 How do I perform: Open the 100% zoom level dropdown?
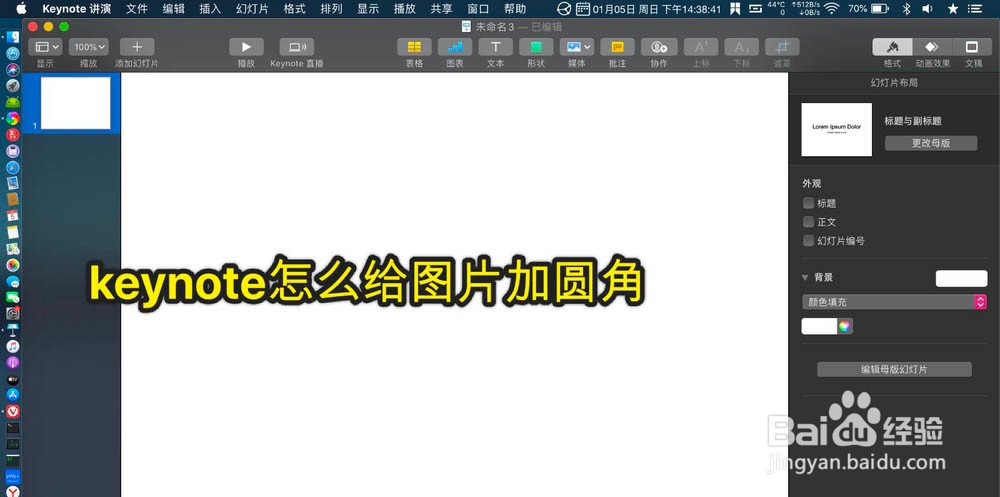[89, 47]
